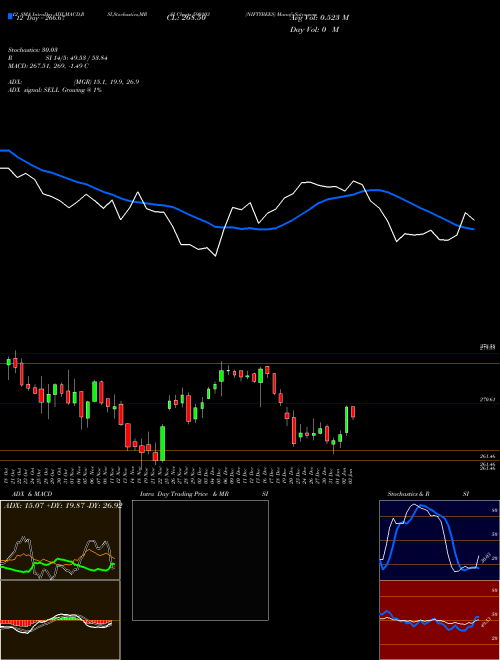500x660 pixels.
Task: Click the 'CL: 268.30' closing price label
Action: (x=186, y=18)
